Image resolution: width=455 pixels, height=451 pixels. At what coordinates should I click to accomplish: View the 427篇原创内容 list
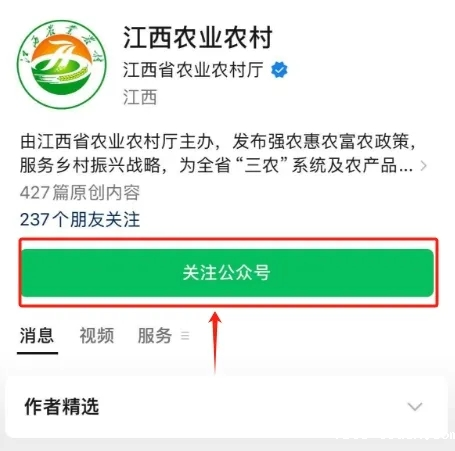pyautogui.click(x=80, y=193)
